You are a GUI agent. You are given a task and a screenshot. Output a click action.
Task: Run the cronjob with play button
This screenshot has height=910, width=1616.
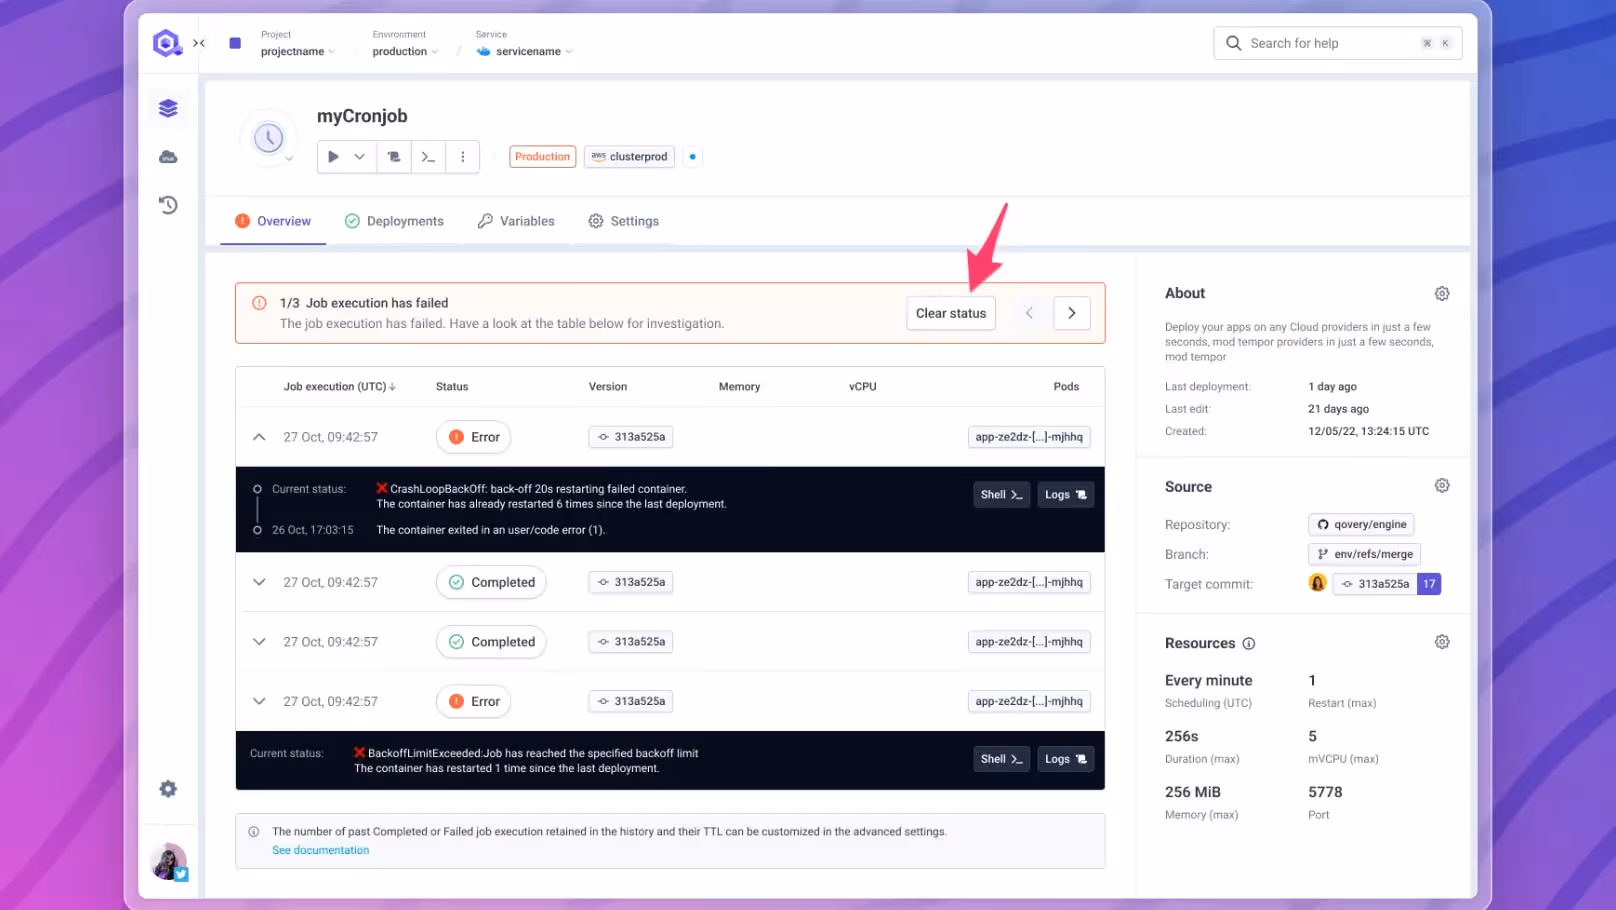[333, 157]
